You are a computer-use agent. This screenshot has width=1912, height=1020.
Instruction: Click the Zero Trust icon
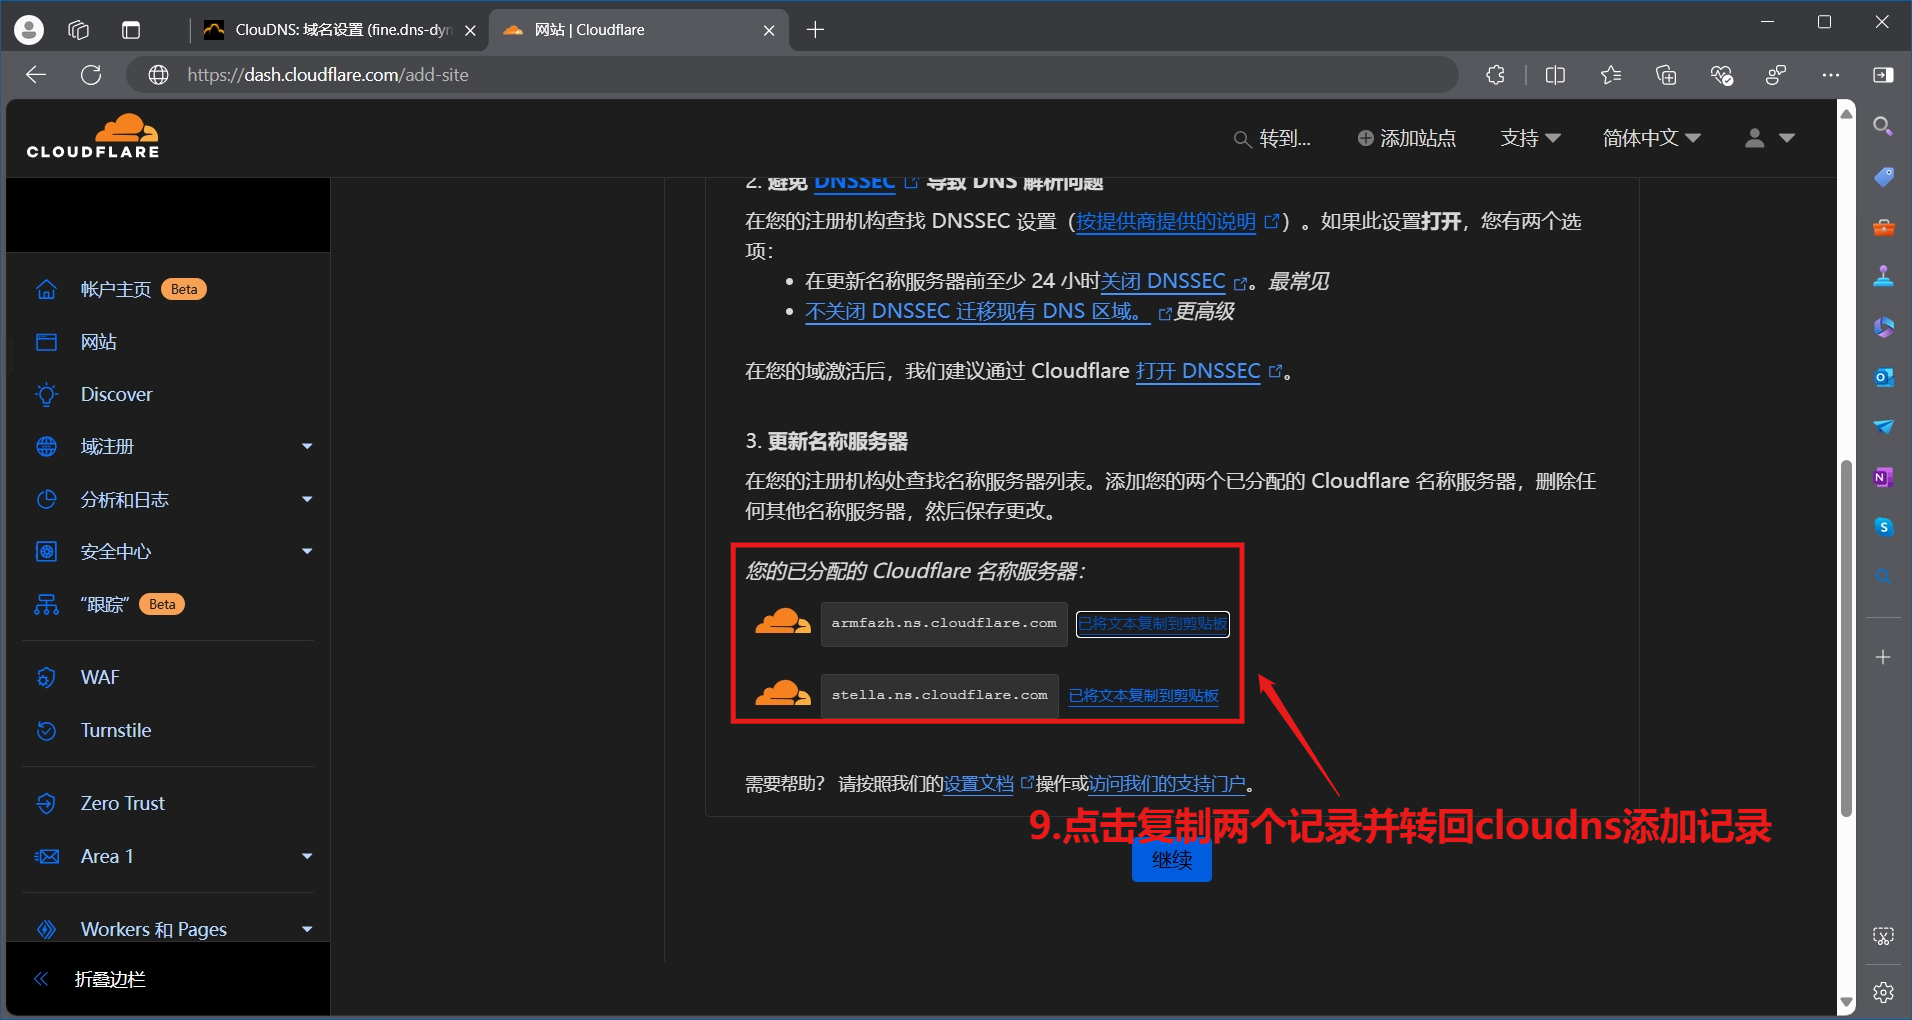point(46,803)
